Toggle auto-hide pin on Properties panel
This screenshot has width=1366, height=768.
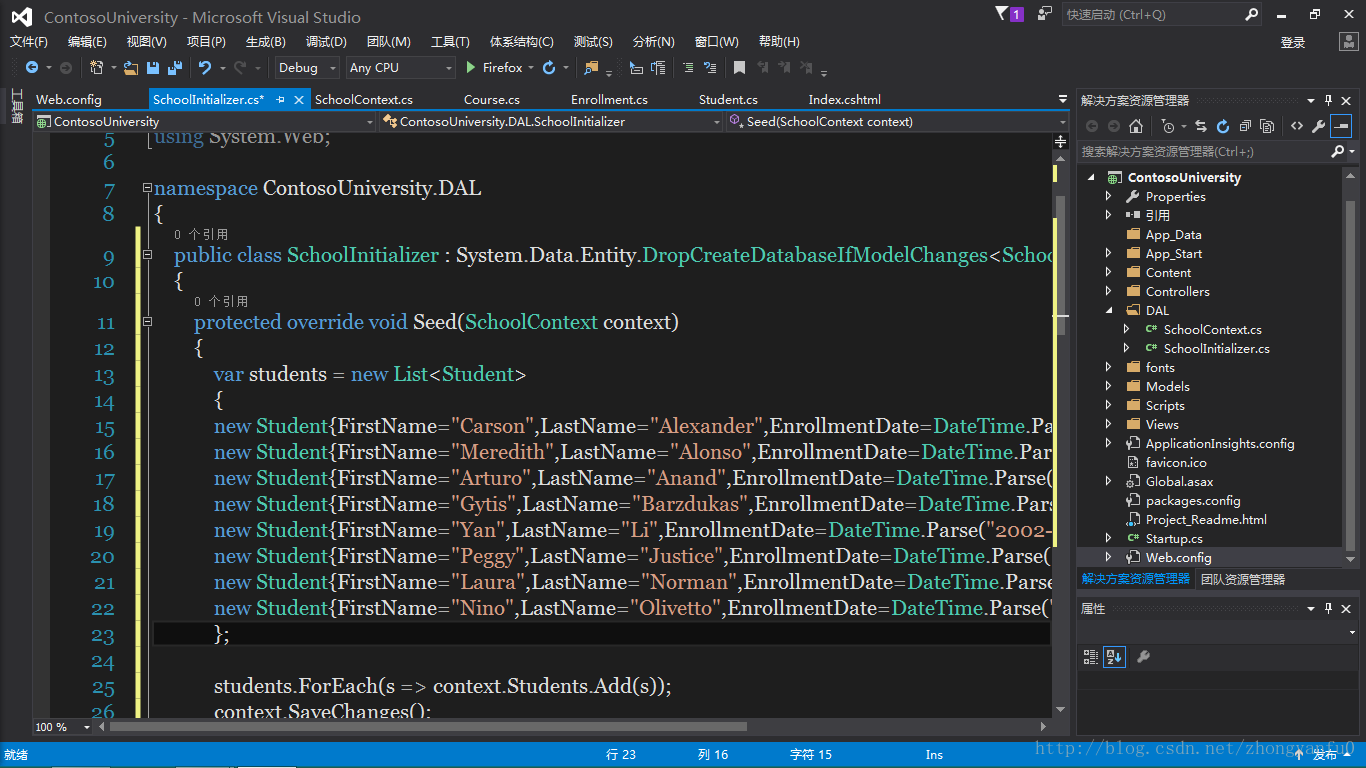[x=1328, y=608]
